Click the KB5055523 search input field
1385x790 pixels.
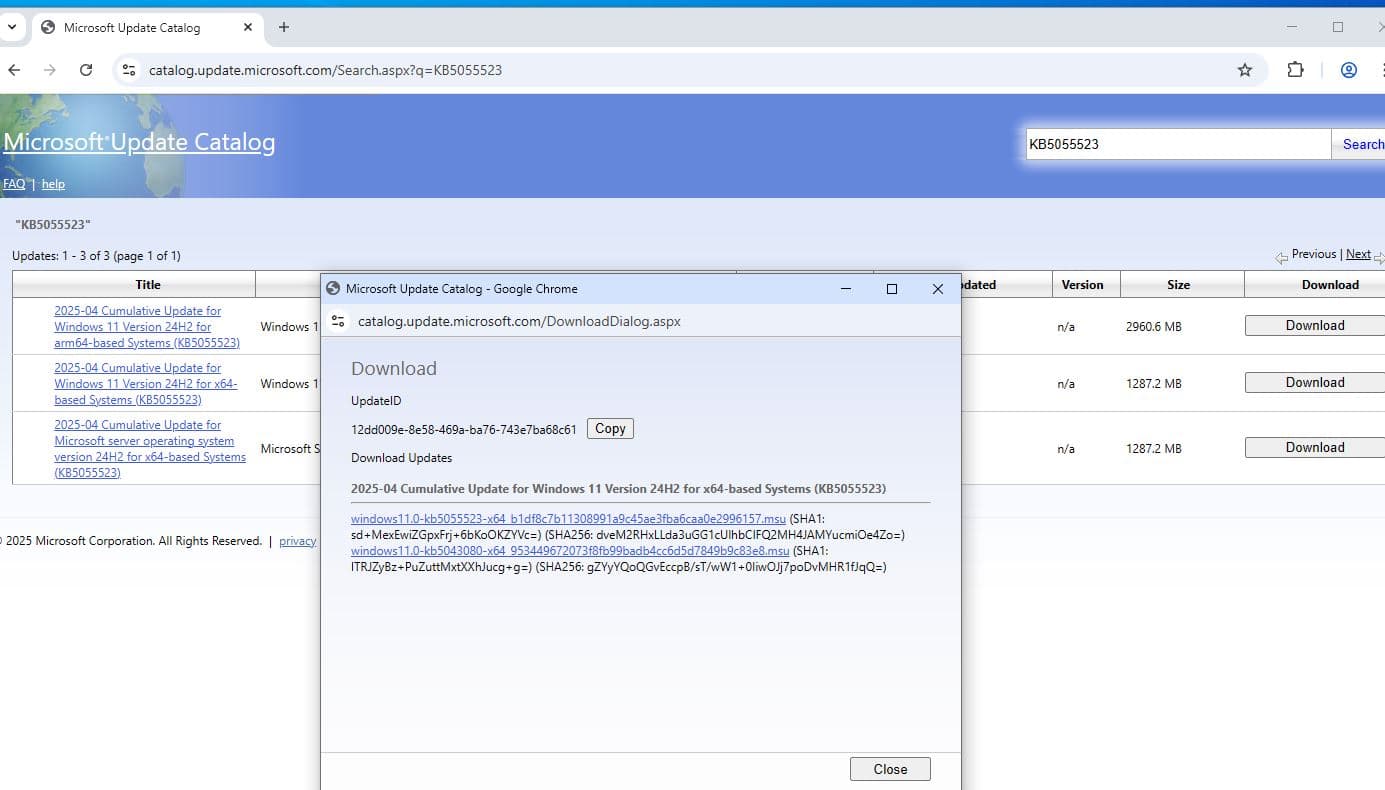[x=1177, y=144]
